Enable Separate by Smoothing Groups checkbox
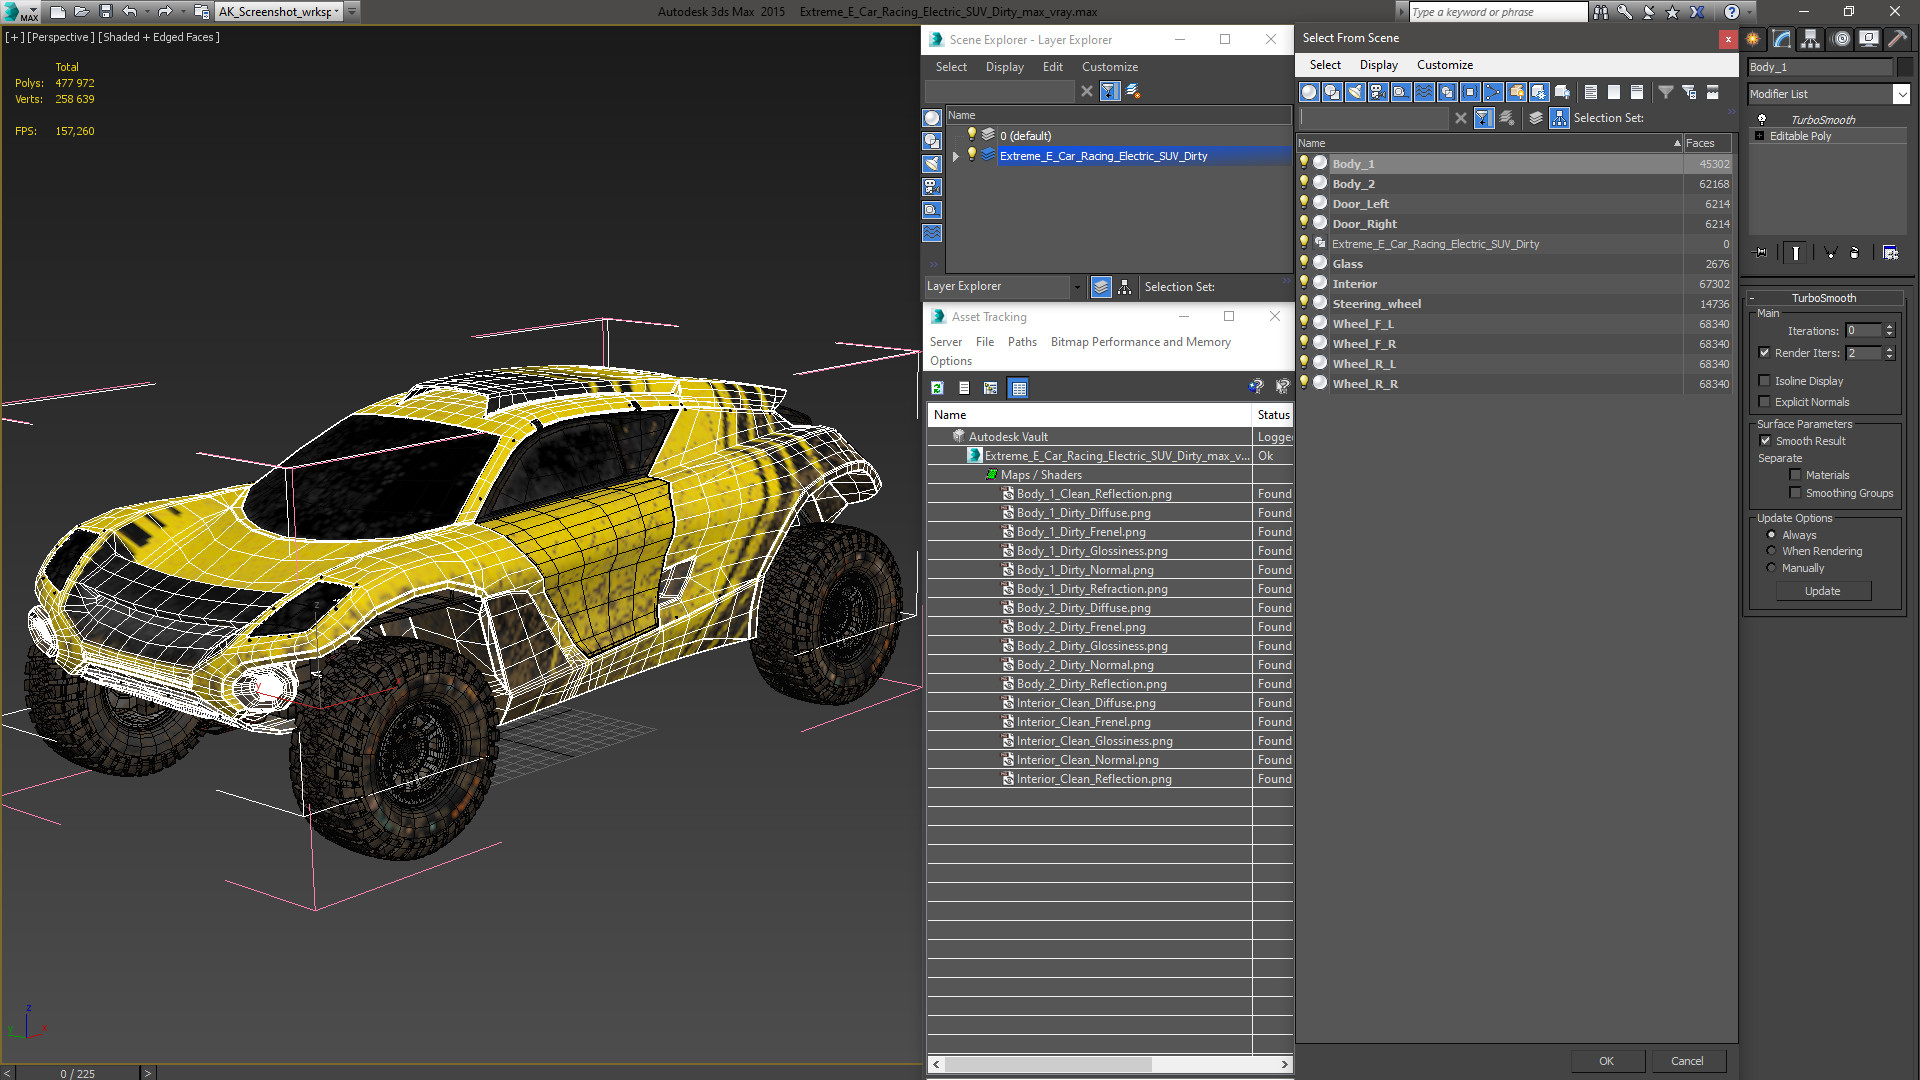 tap(1796, 493)
